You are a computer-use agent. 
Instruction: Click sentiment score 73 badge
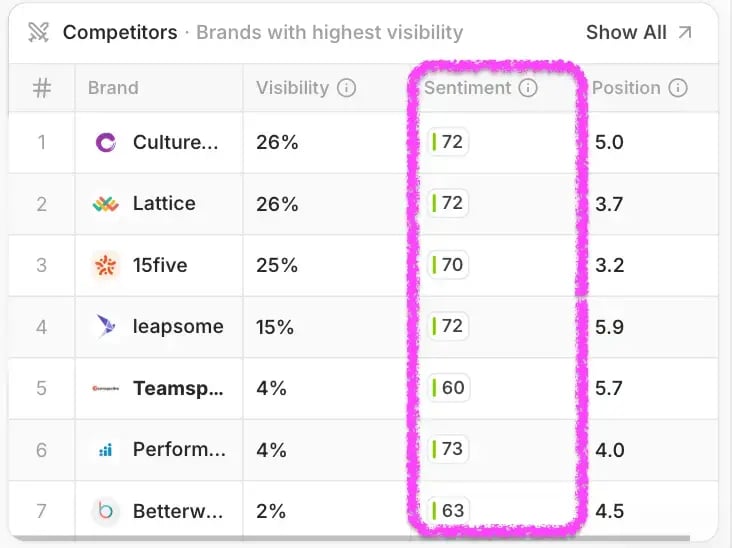point(449,449)
